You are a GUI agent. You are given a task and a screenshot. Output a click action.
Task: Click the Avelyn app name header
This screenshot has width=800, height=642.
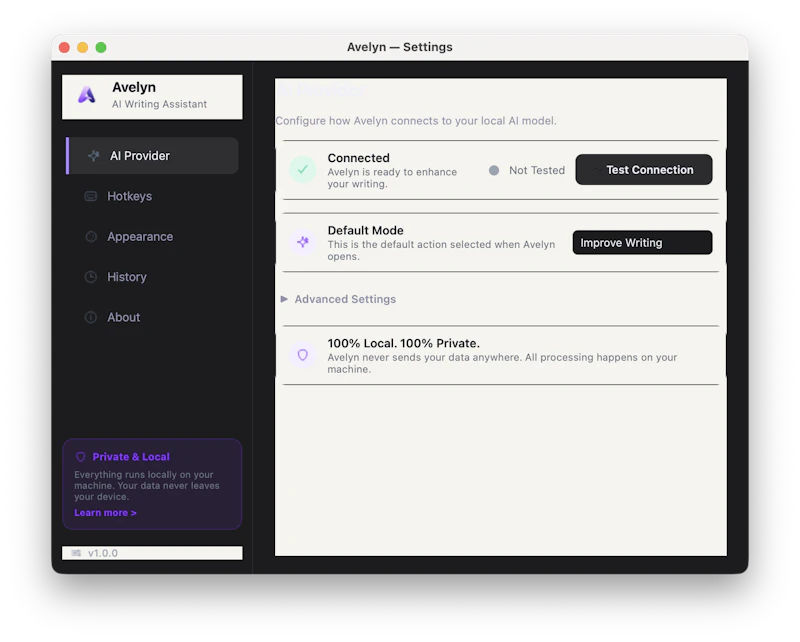(134, 87)
